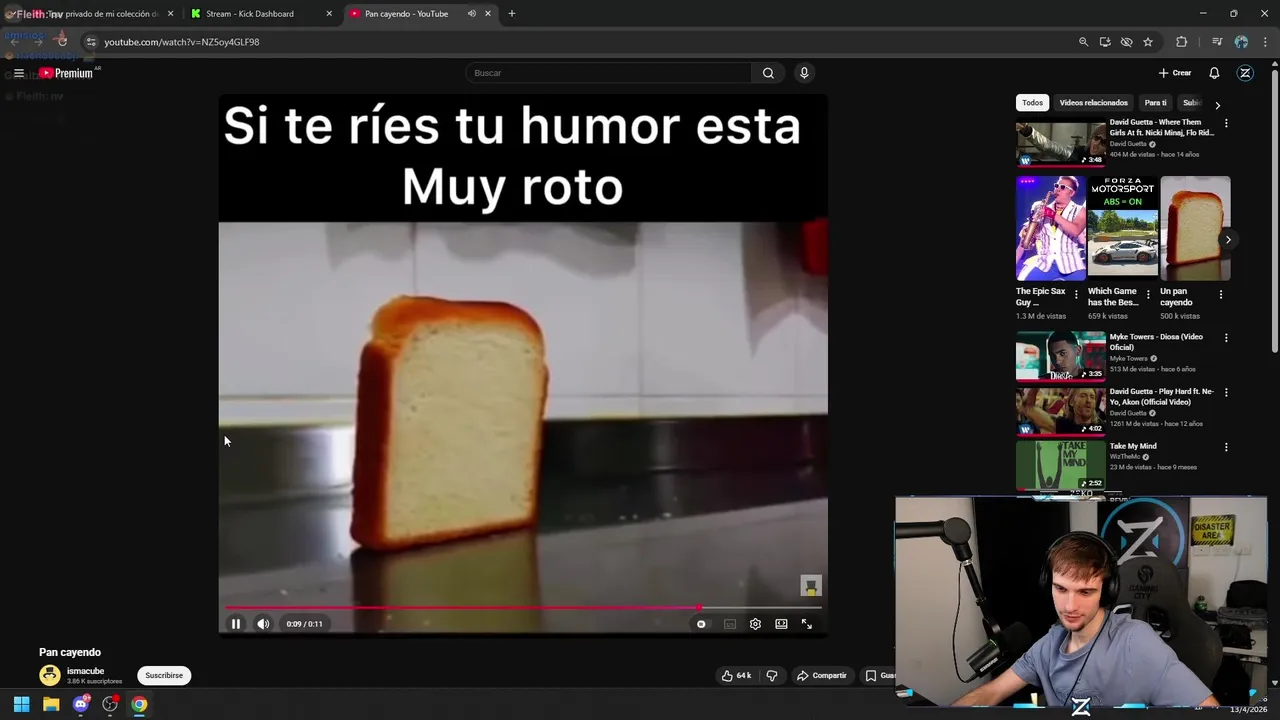Image resolution: width=1280 pixels, height=720 pixels.
Task: Open Take My Mind video thumbnail
Action: (x=1061, y=465)
